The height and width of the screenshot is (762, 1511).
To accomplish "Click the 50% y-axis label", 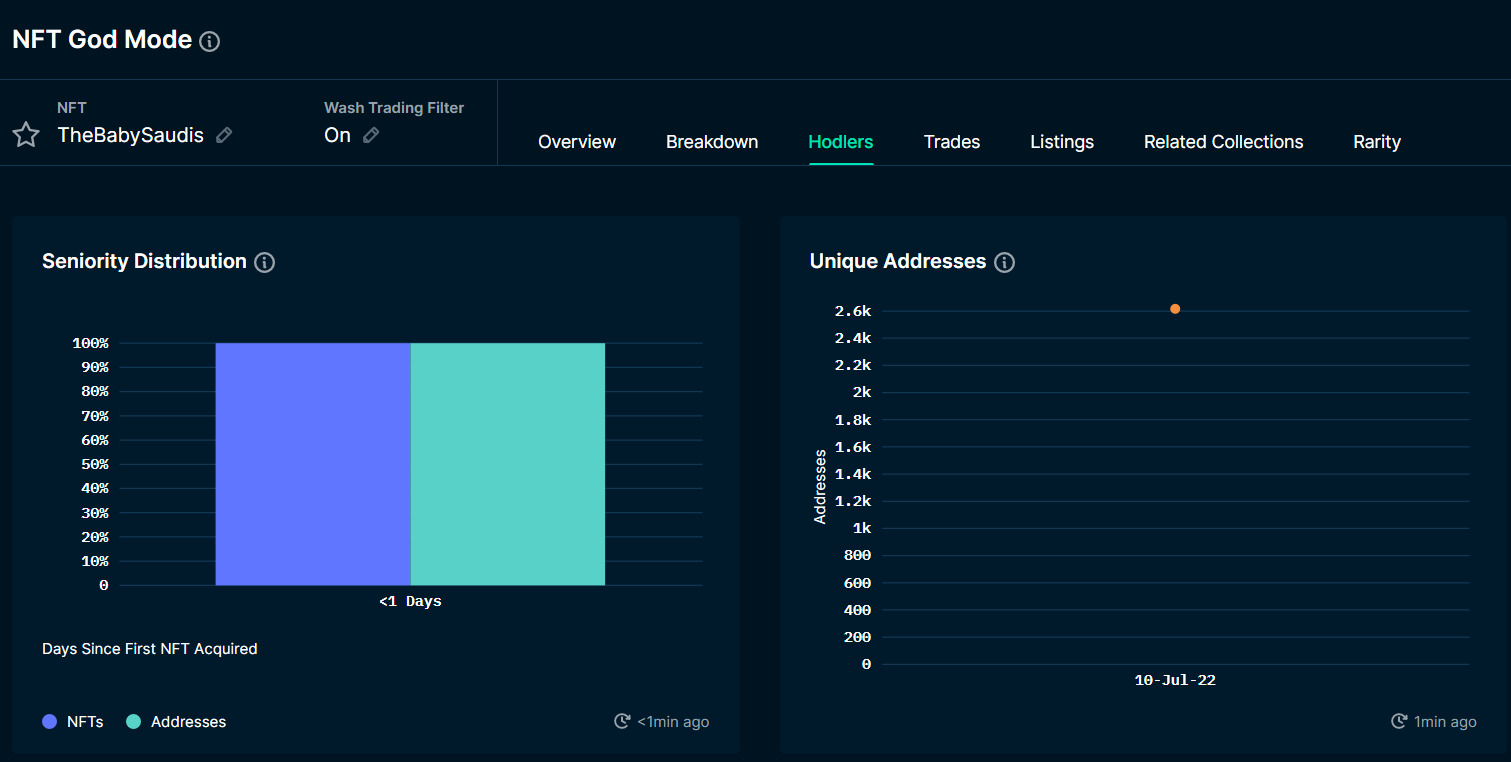I will [94, 464].
